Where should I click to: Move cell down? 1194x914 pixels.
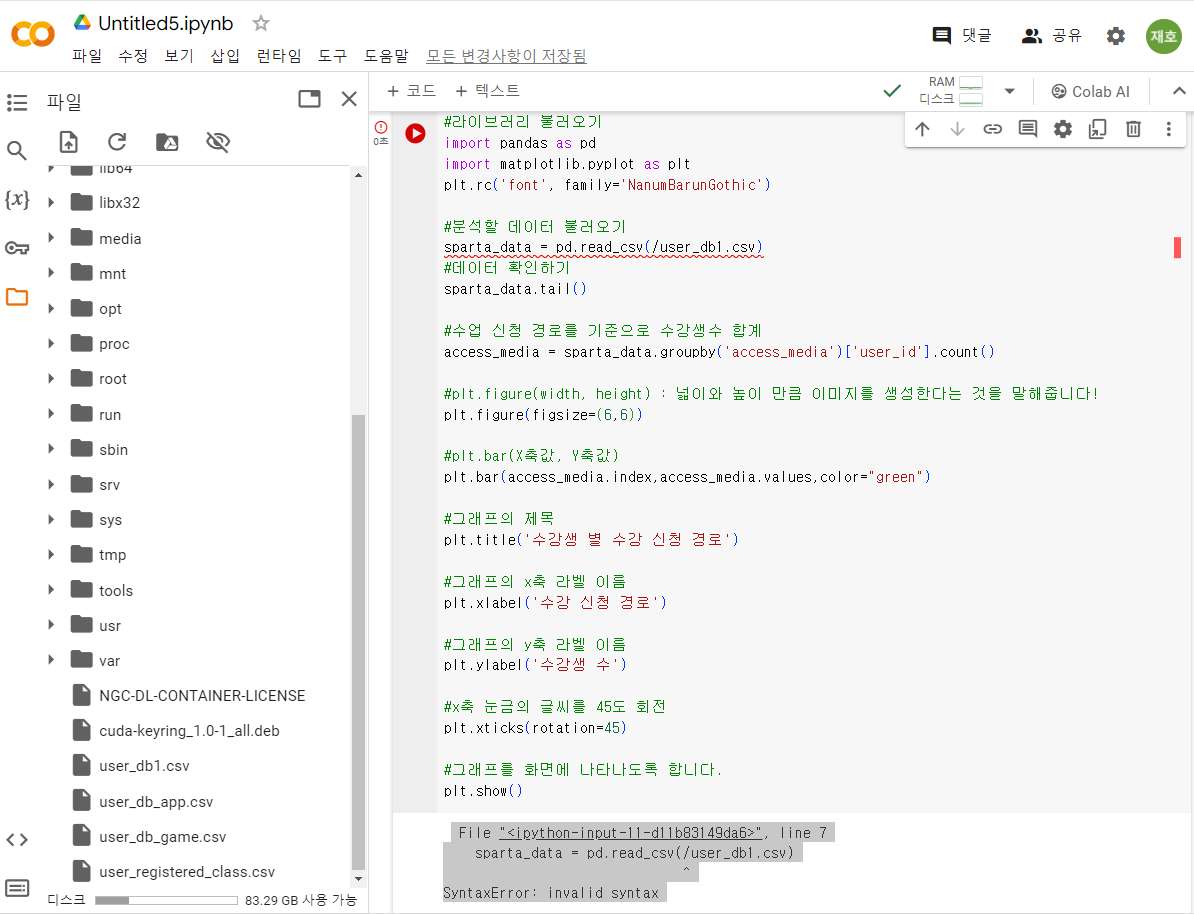957,129
